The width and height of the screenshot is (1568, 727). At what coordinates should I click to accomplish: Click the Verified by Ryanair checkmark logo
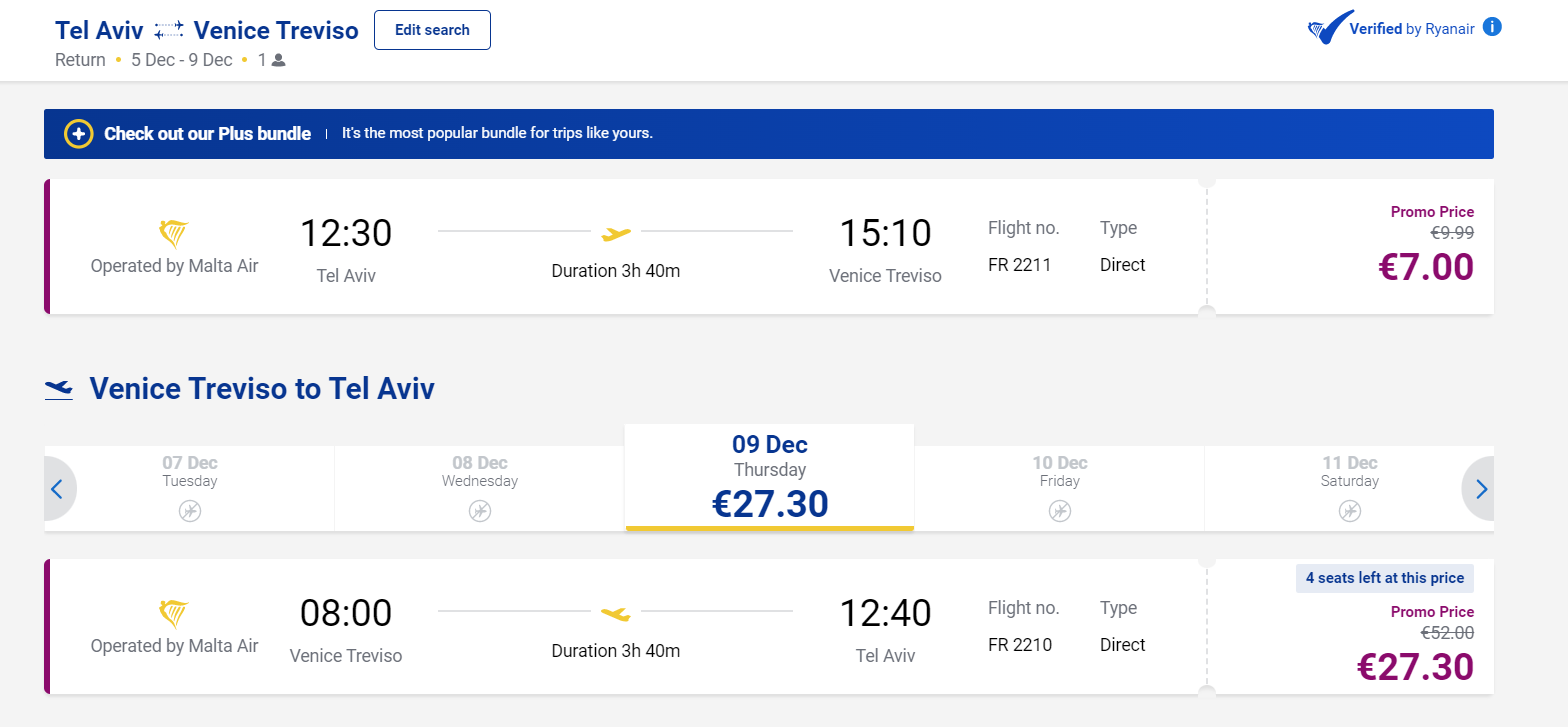pos(1327,30)
